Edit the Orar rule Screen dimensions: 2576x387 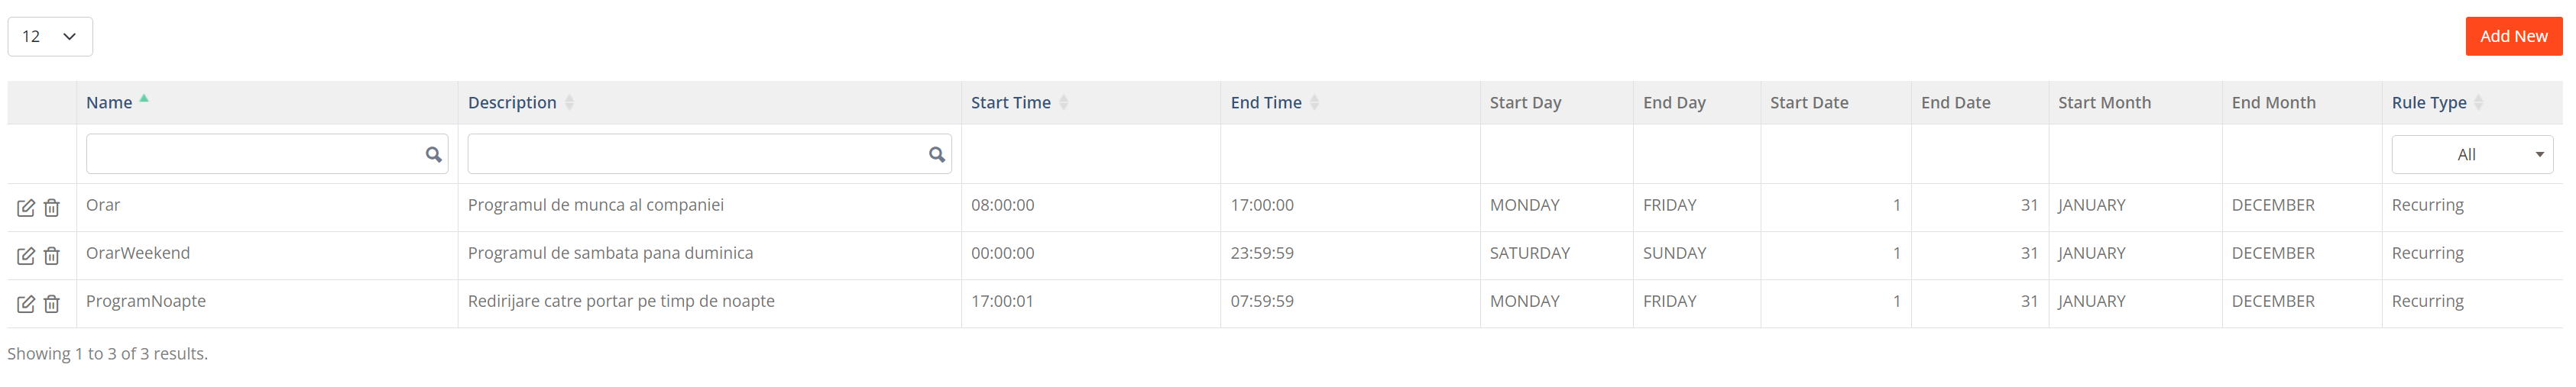(26, 208)
